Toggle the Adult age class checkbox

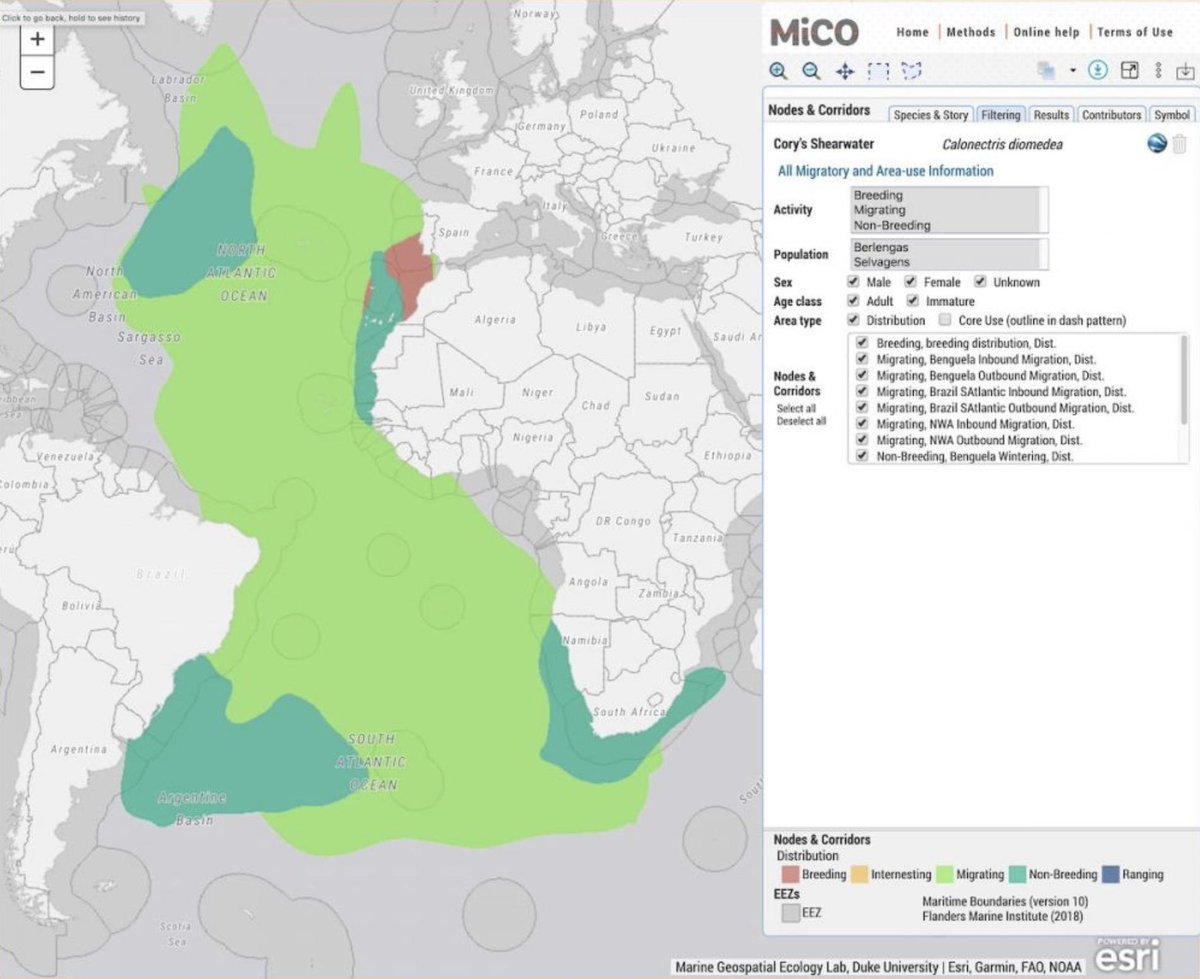pyautogui.click(x=853, y=301)
